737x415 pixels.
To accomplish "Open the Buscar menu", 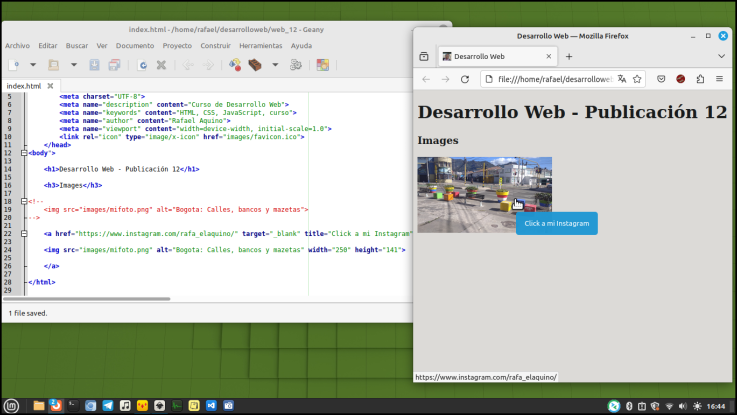I will click(x=77, y=46).
